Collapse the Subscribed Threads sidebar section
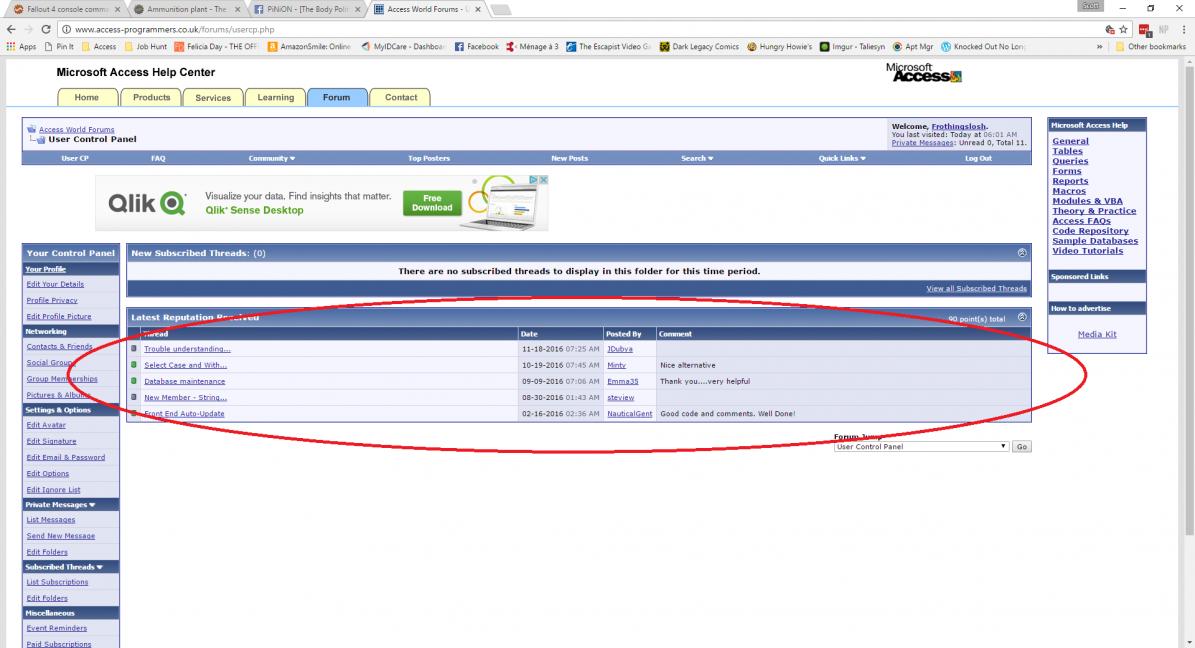The height and width of the screenshot is (648, 1195). click(x=100, y=567)
